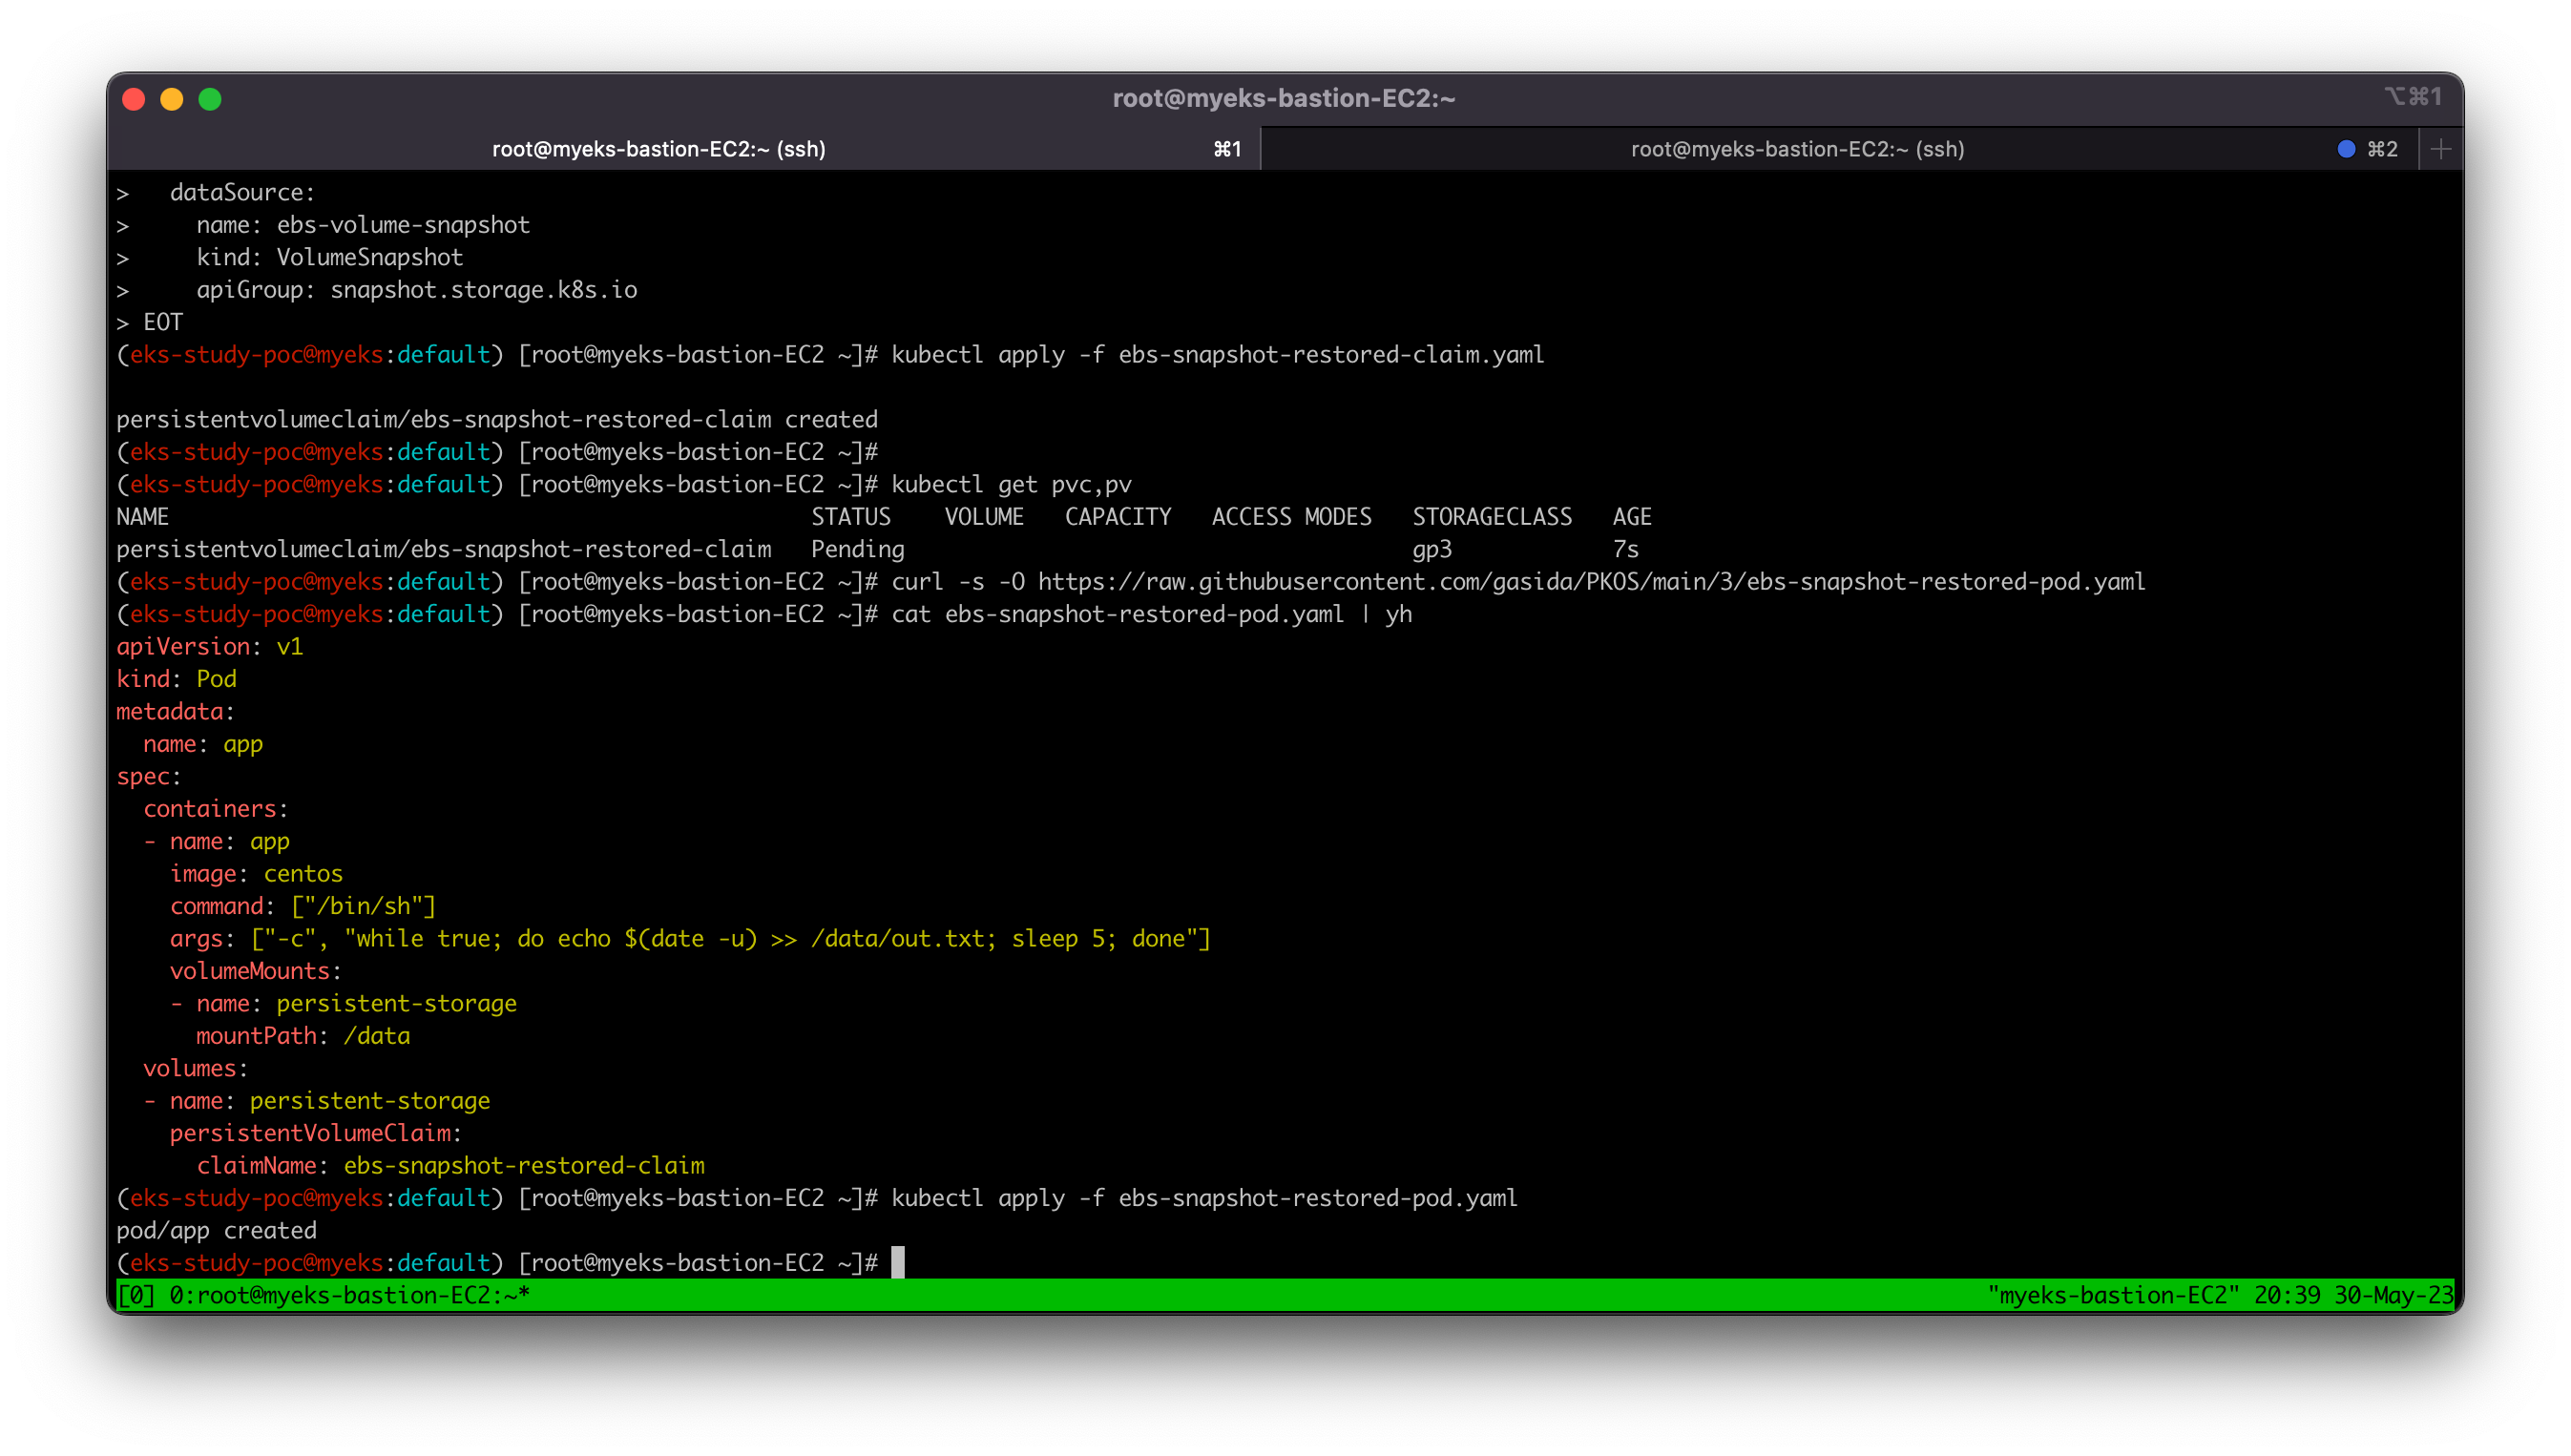Click the yellow minimize window button
2571x1456 pixels.
click(x=172, y=99)
